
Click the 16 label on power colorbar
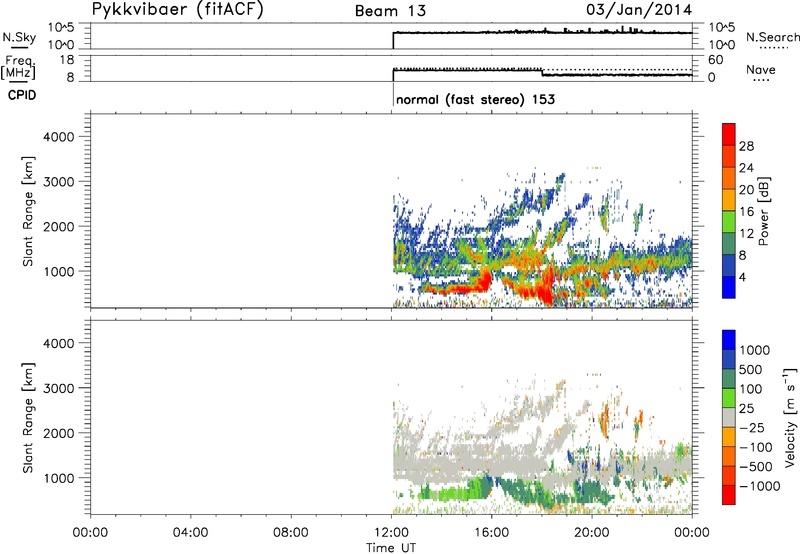746,211
